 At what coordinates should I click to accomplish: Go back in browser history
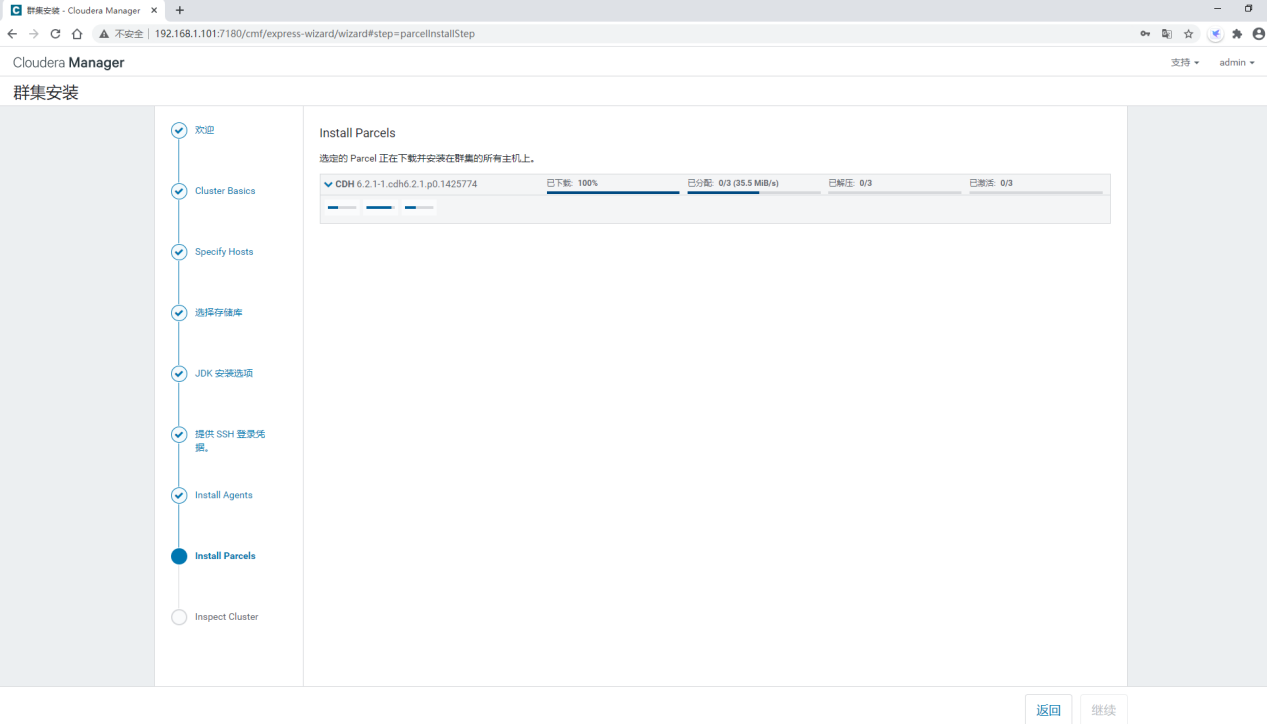coord(12,33)
